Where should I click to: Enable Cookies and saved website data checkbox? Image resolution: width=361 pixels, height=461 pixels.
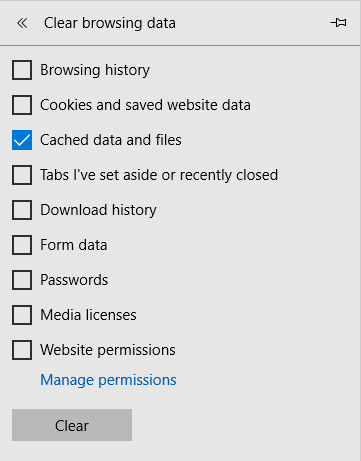(22, 105)
